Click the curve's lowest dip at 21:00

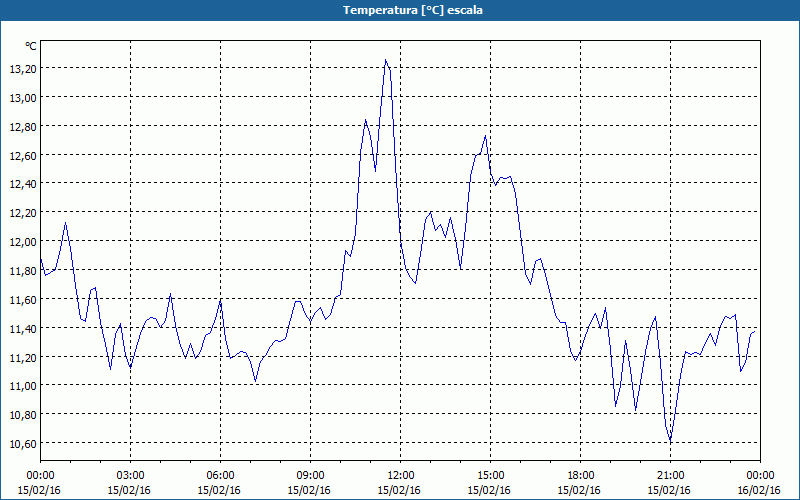[x=670, y=440]
